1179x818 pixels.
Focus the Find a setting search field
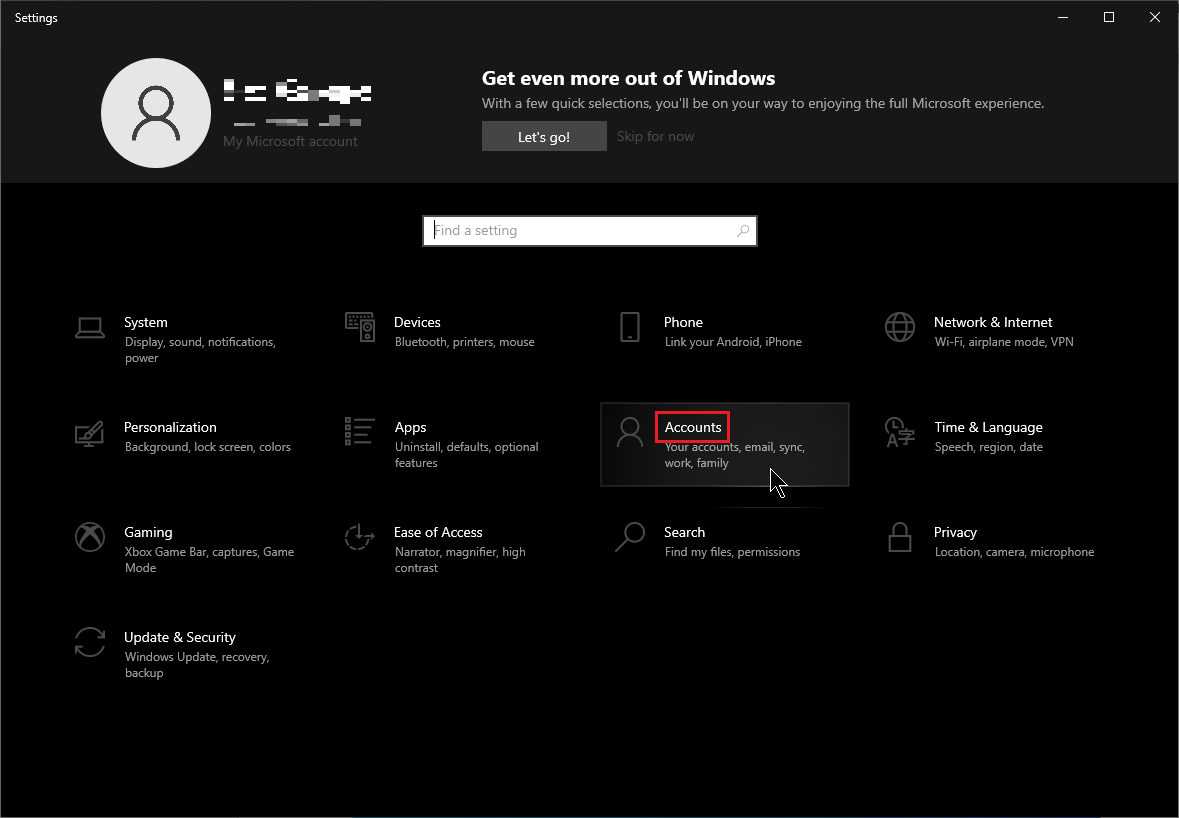click(x=580, y=231)
